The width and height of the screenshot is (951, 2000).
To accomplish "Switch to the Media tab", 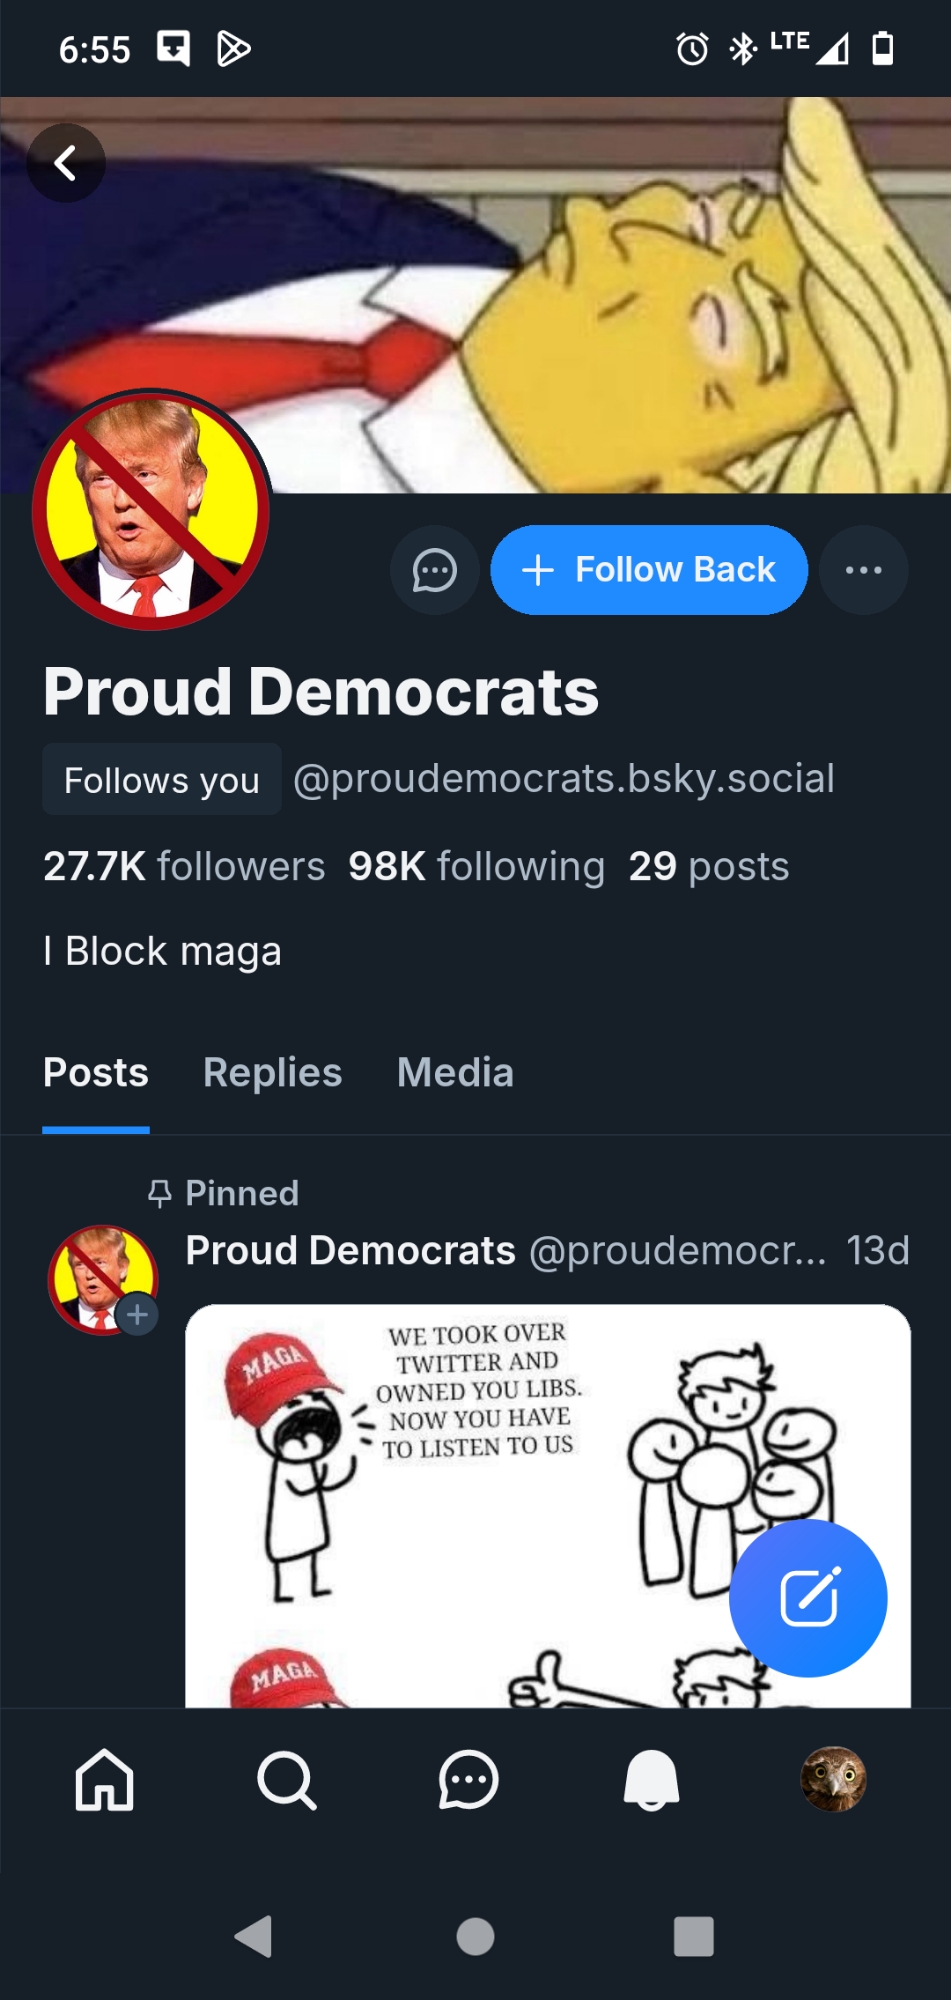I will click(x=455, y=1073).
